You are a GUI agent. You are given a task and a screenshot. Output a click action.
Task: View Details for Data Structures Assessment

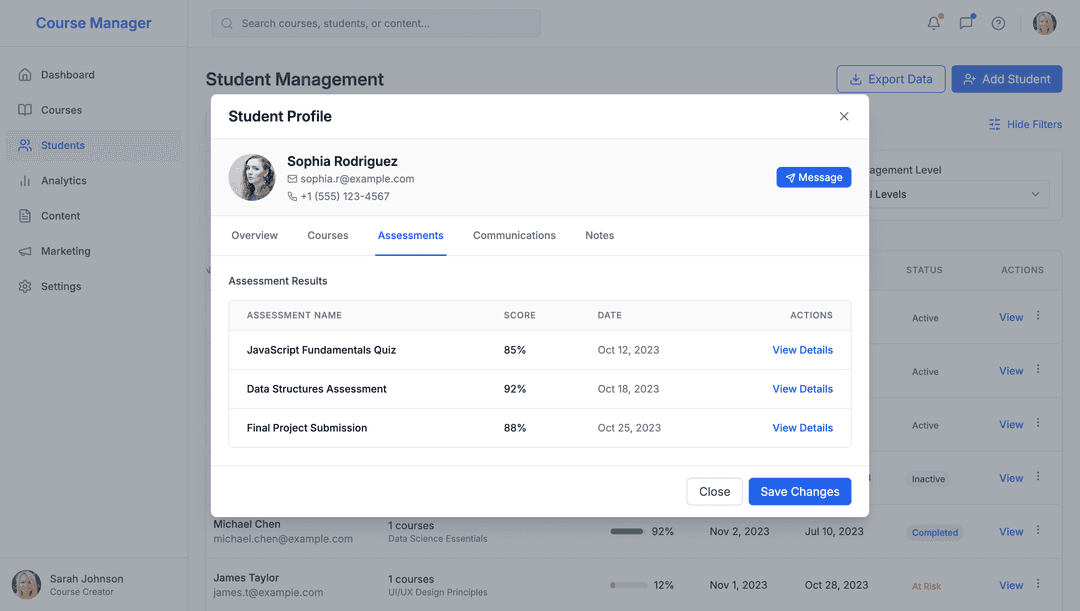pos(802,389)
